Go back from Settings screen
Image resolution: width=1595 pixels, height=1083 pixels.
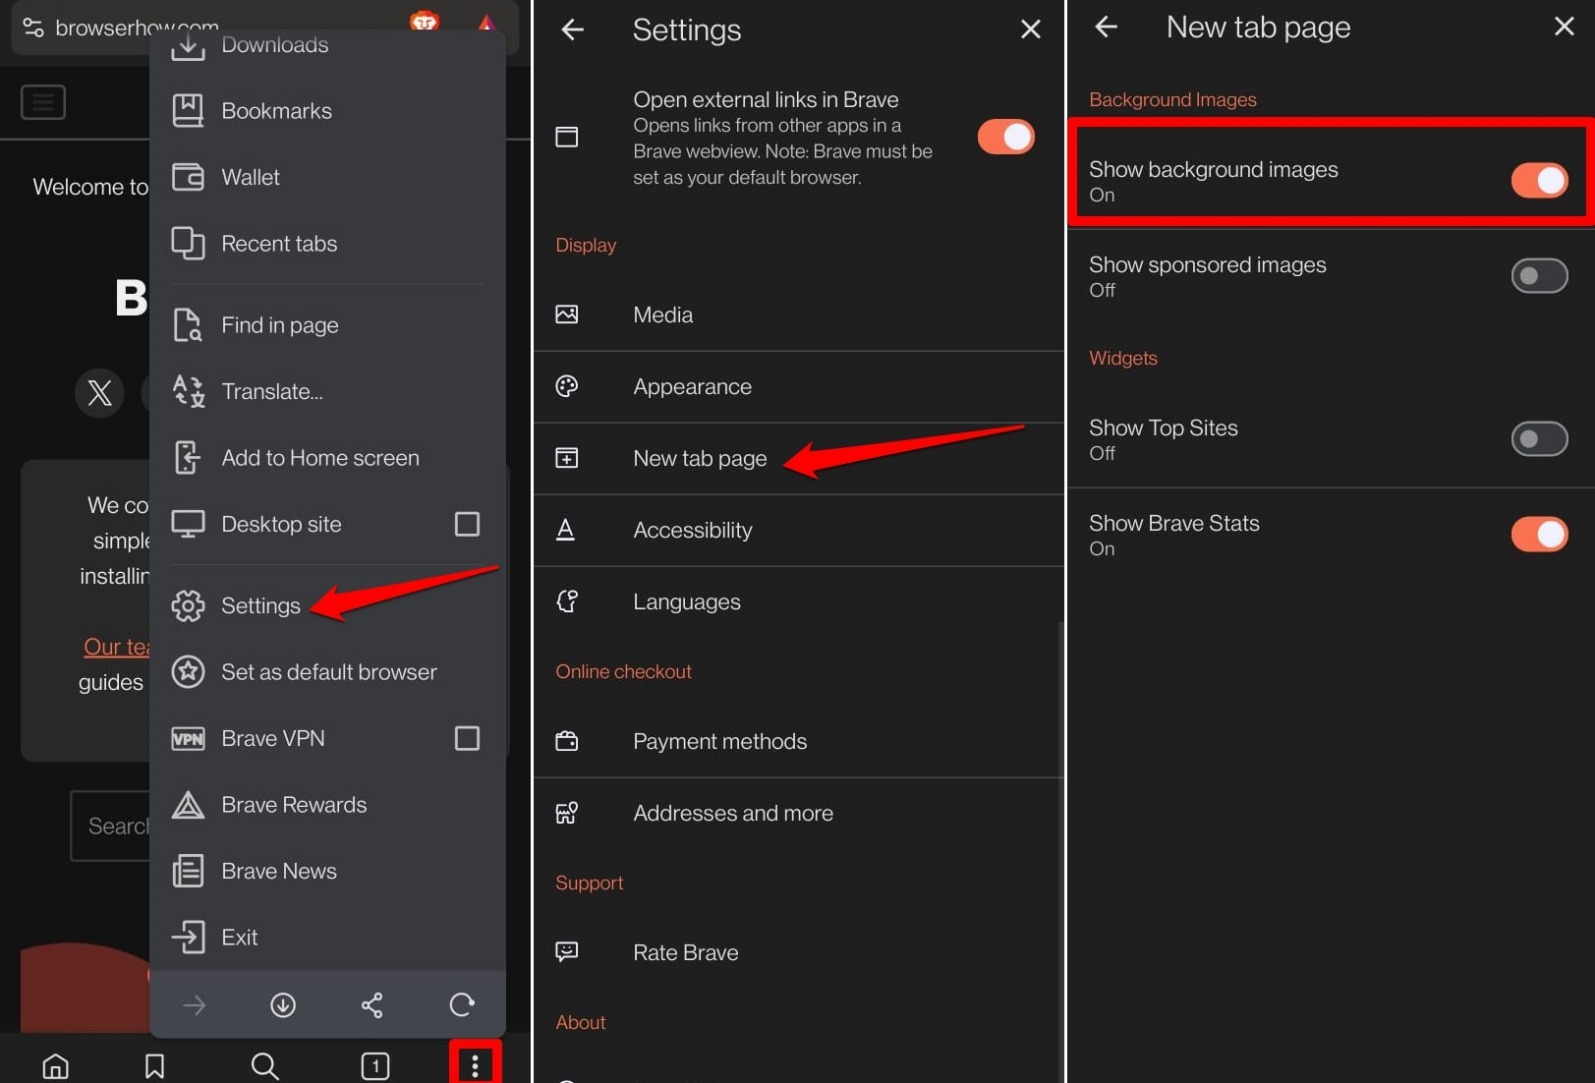pyautogui.click(x=572, y=30)
